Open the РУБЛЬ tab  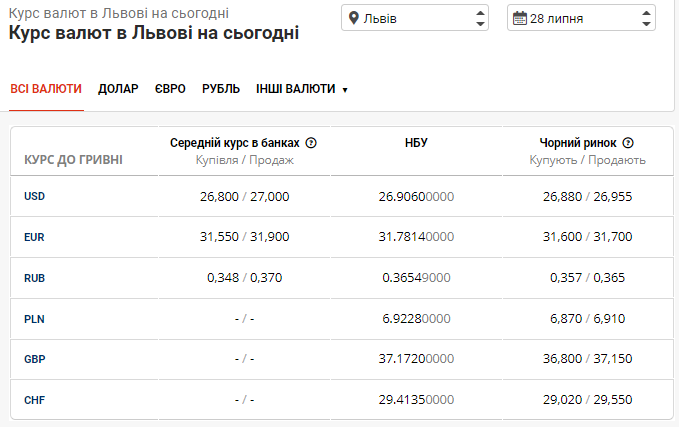pyautogui.click(x=221, y=89)
